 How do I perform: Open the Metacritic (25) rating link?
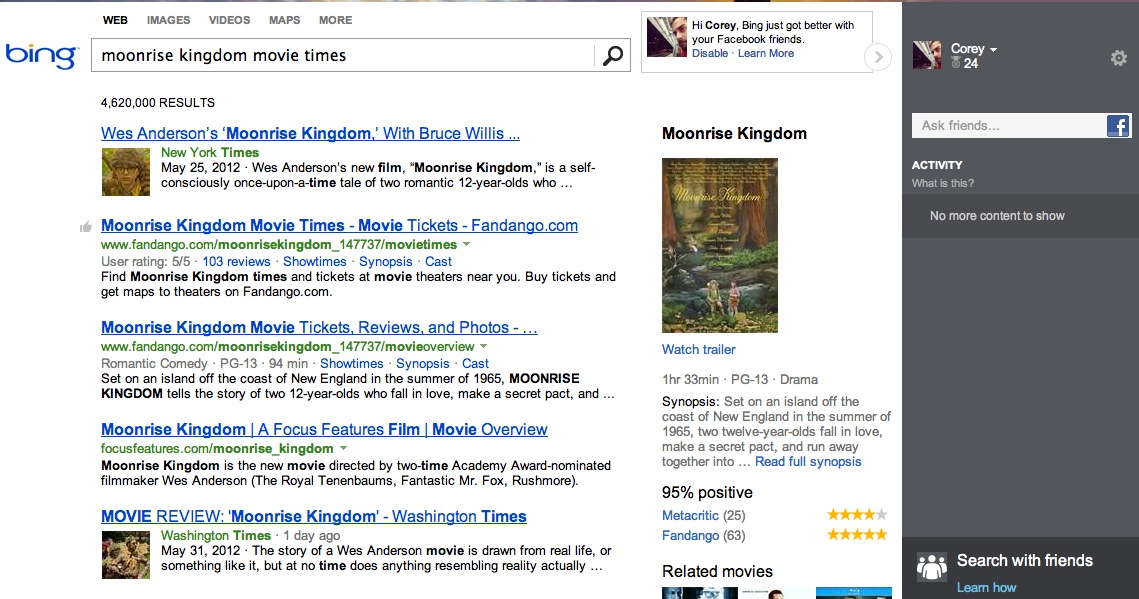[x=703, y=516]
